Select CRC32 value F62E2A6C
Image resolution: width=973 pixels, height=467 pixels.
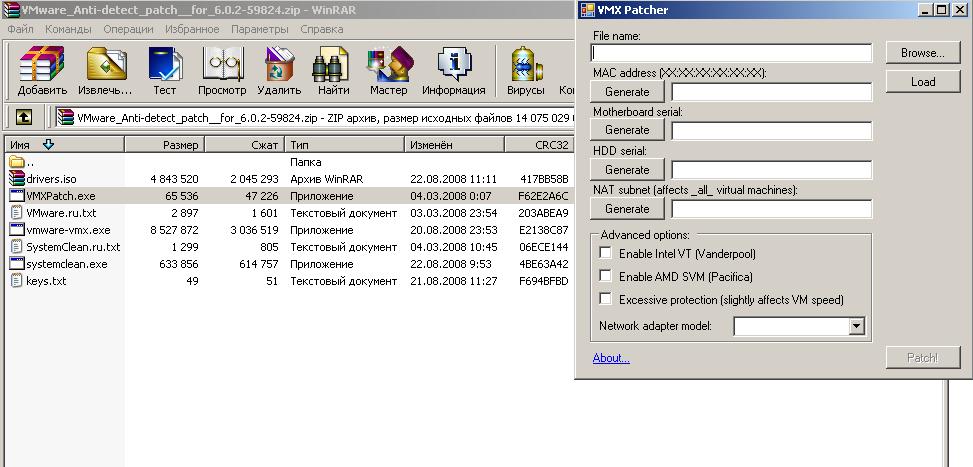coord(543,196)
